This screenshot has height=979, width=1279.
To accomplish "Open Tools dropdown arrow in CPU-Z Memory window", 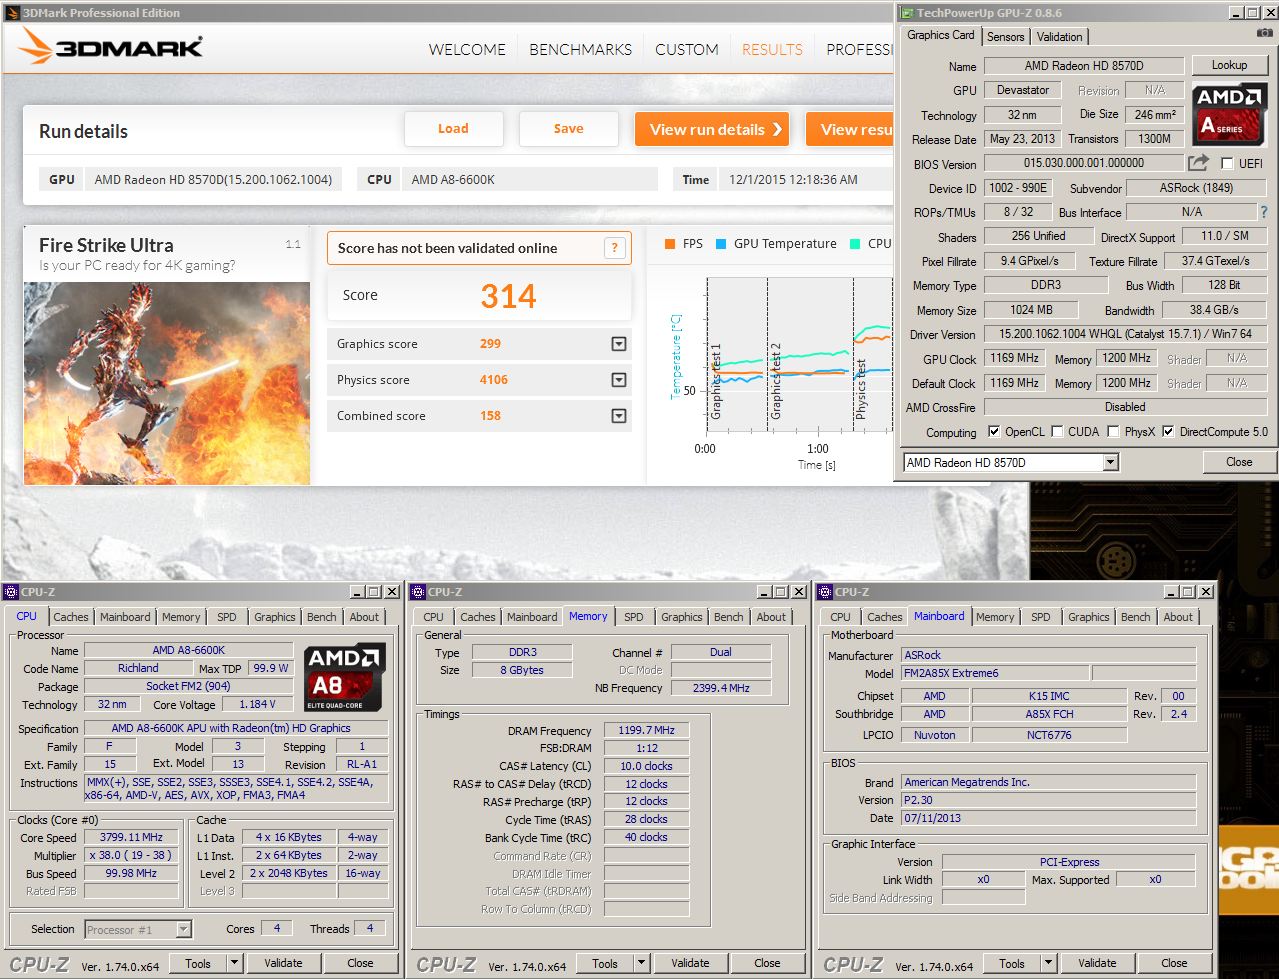I will point(641,963).
